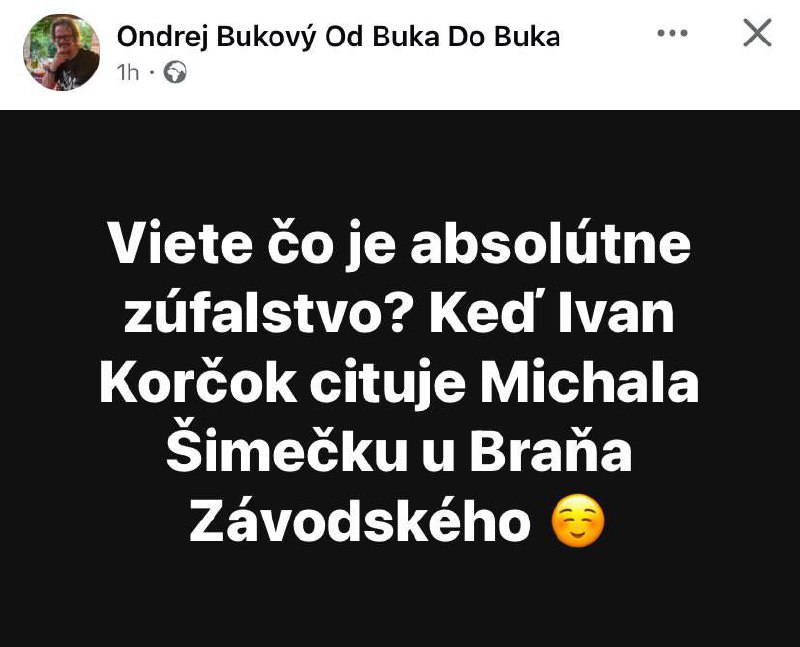The height and width of the screenshot is (647, 800).
Task: Open the Ondrej Bukový Od Buka Do Buka page
Action: [x=338, y=37]
